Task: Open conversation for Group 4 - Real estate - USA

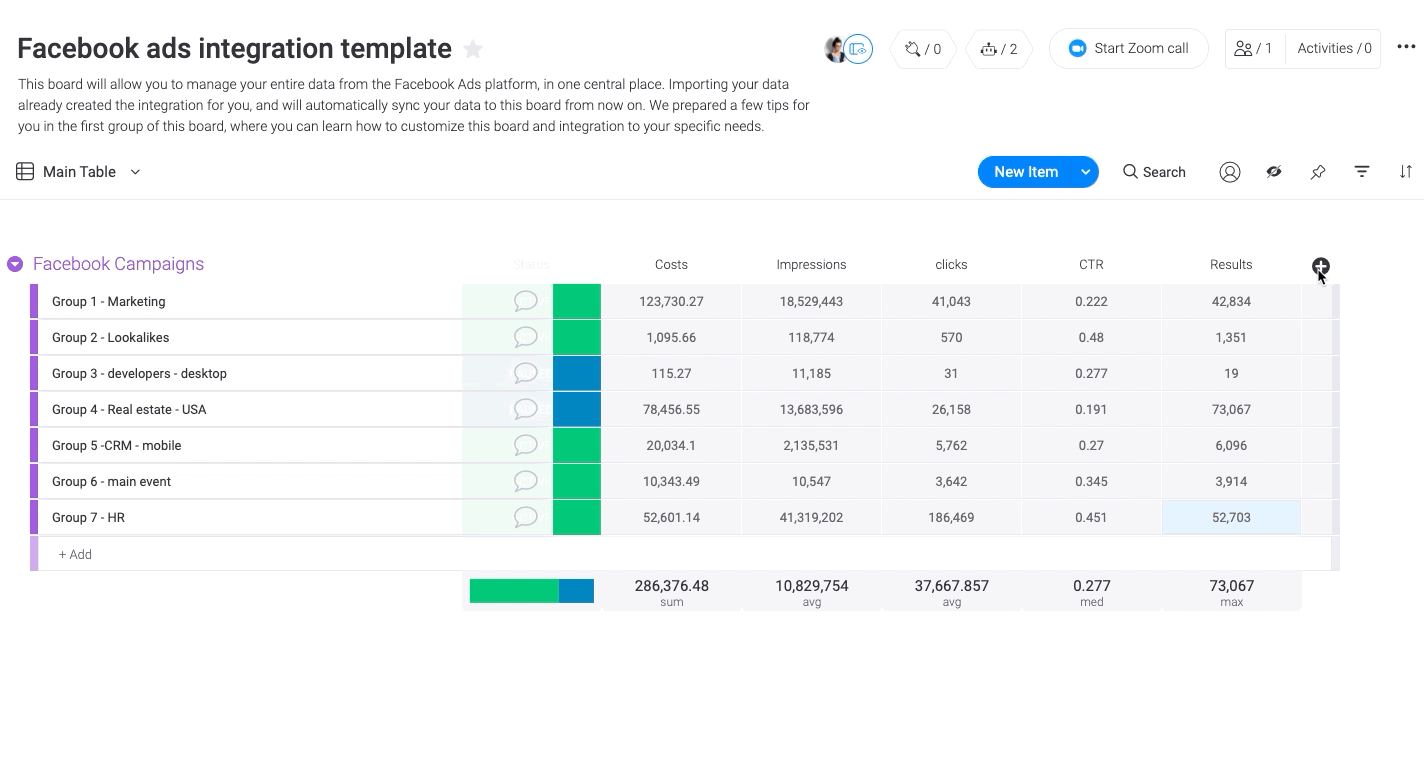Action: point(525,409)
